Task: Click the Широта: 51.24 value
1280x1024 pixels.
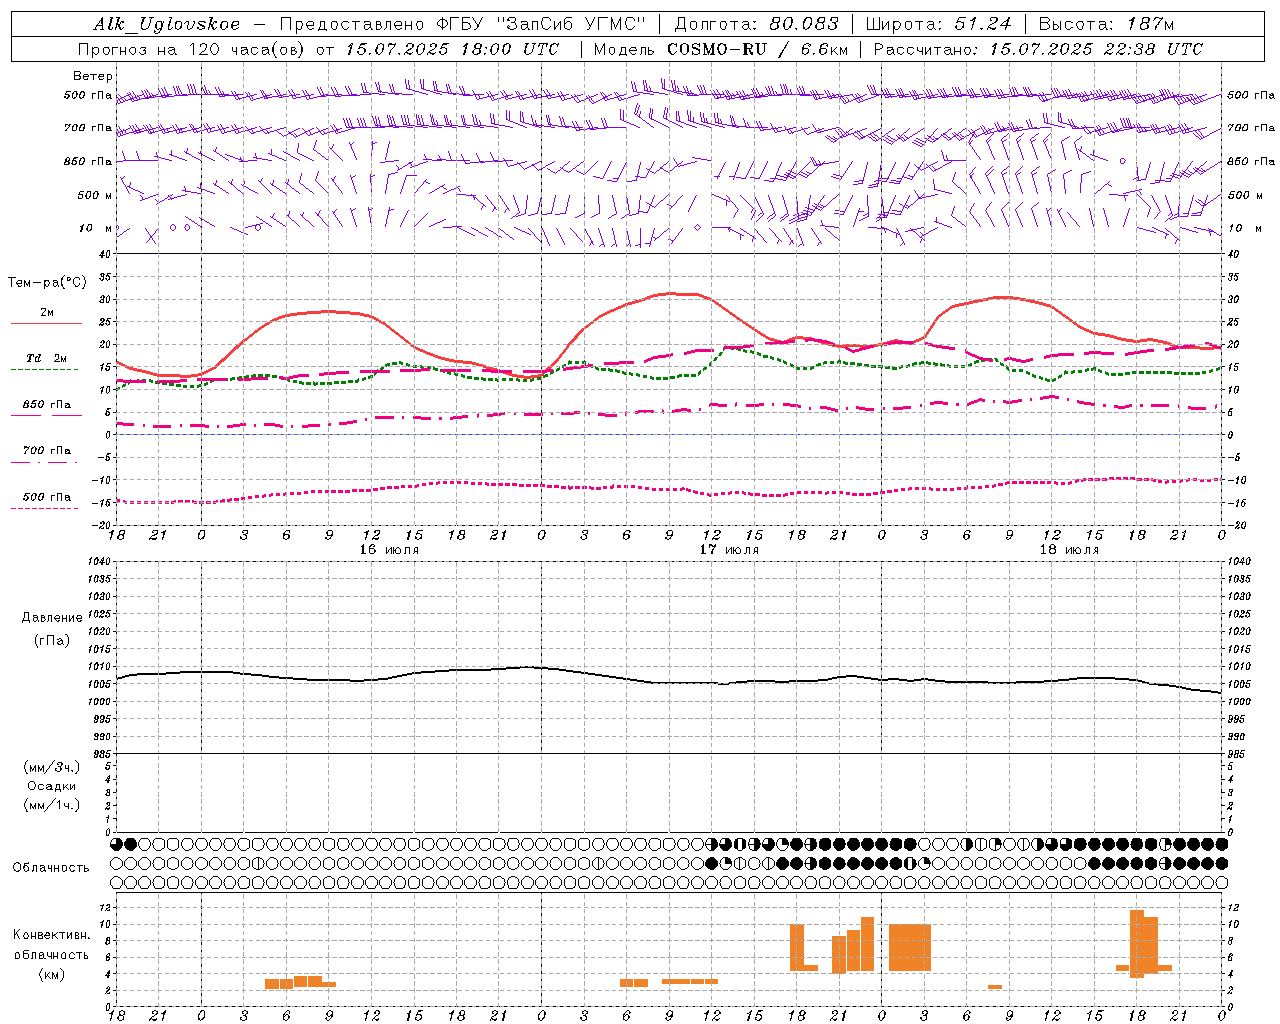Action: [x=938, y=24]
